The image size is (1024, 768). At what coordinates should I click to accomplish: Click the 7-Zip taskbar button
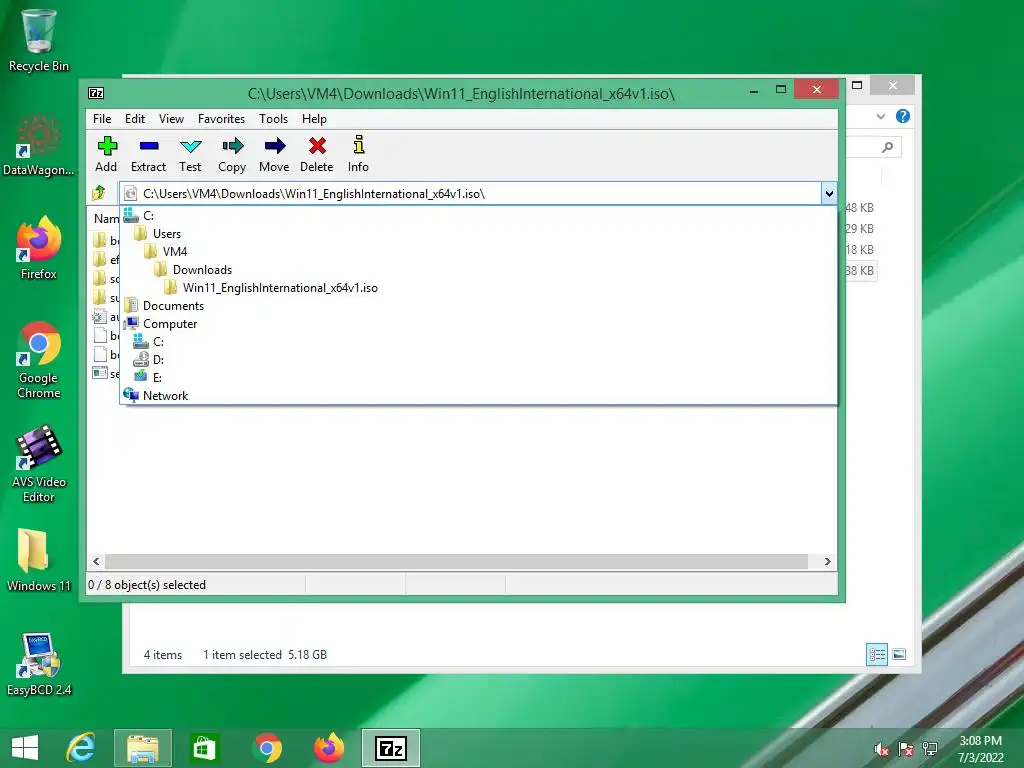(x=391, y=748)
